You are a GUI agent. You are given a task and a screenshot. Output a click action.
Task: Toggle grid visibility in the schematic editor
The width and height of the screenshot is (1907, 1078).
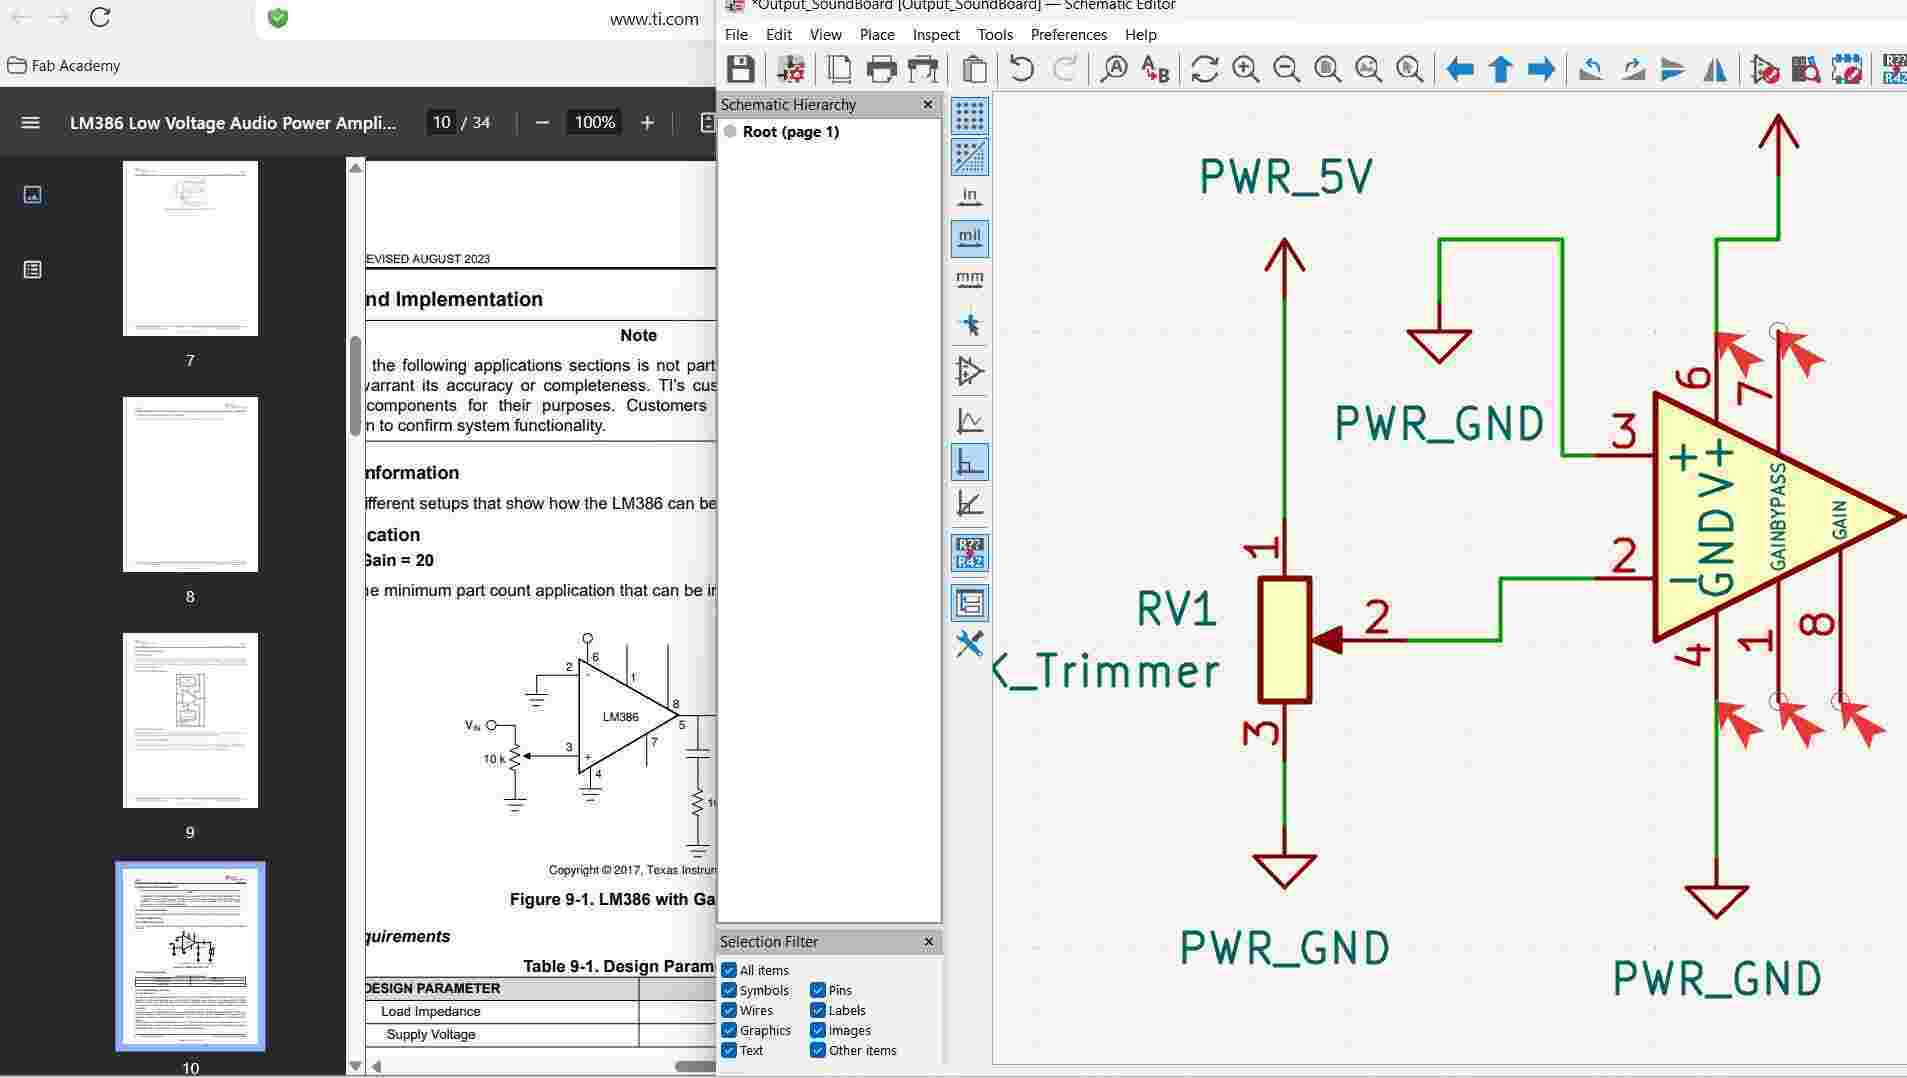[970, 116]
